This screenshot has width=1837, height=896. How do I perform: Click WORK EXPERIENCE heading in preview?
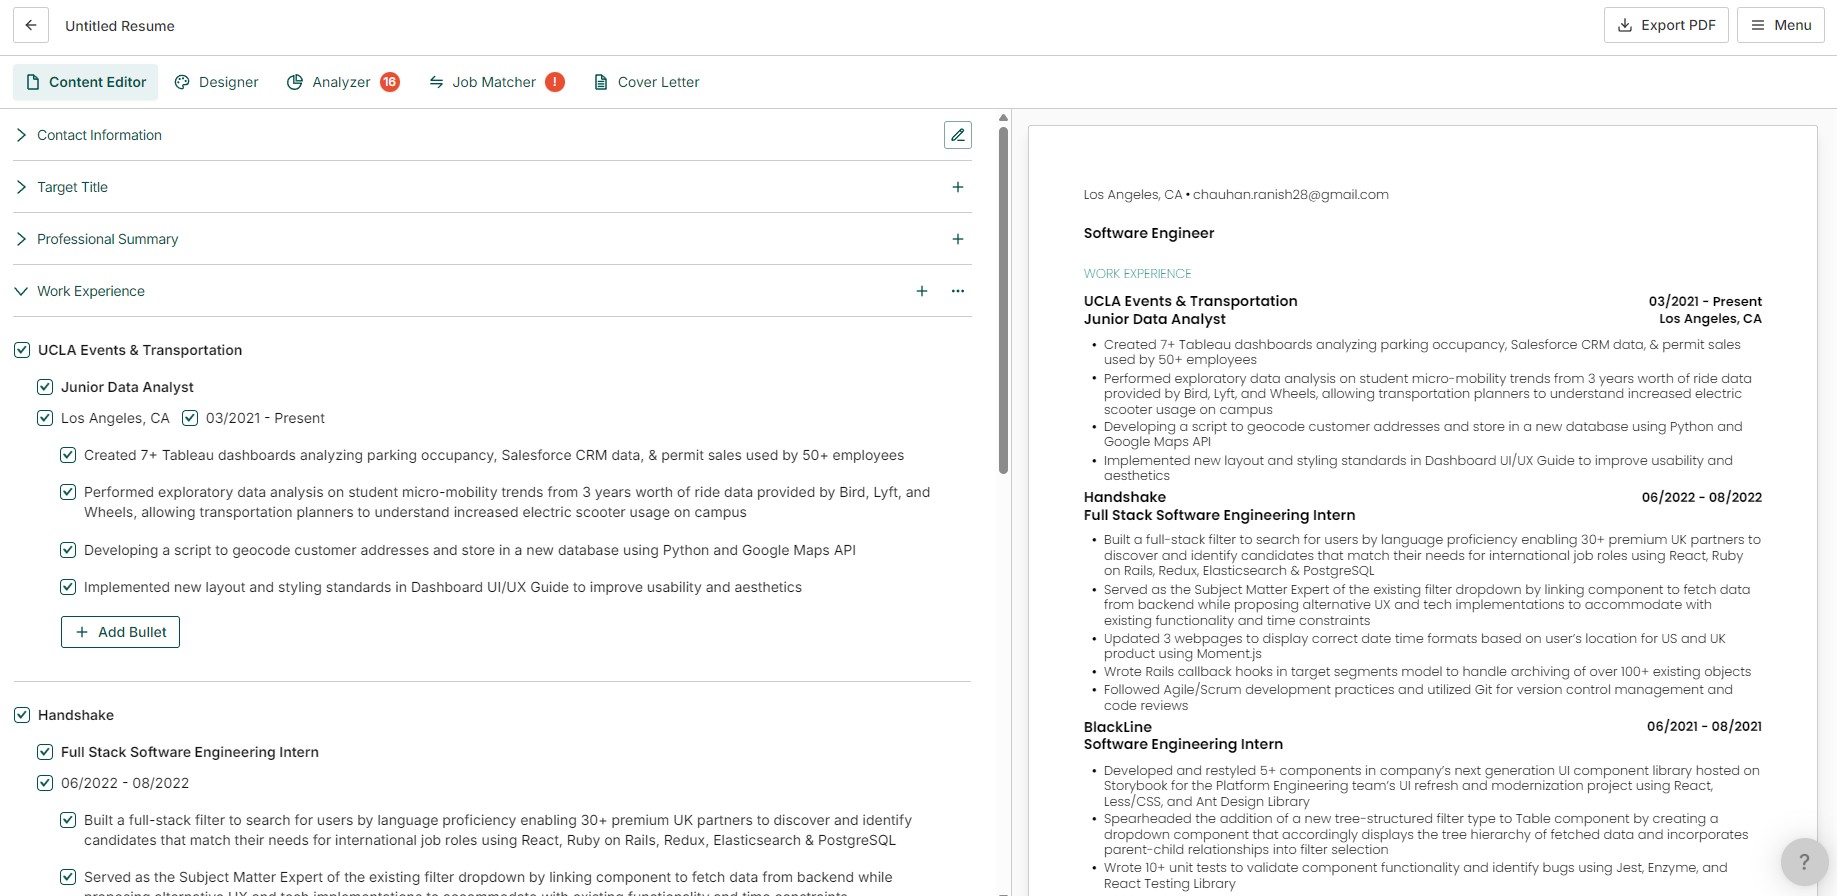(x=1138, y=274)
